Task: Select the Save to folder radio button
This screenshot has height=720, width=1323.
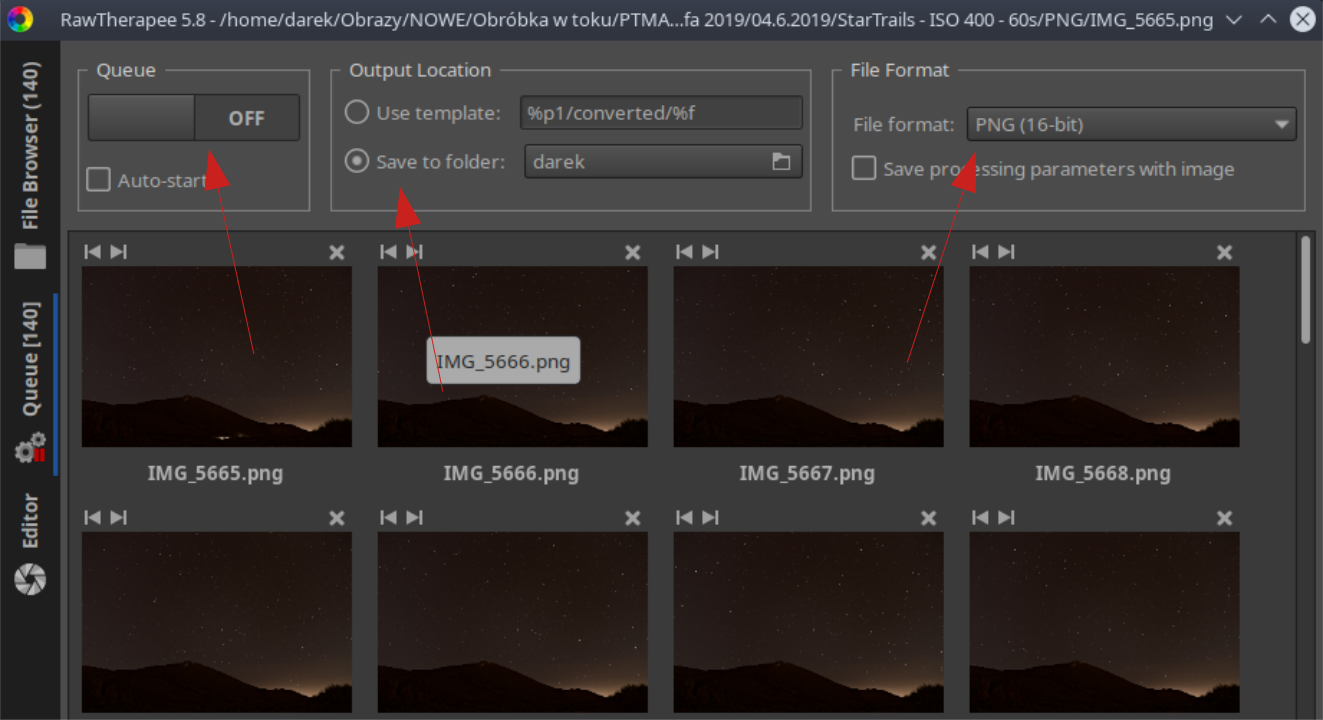Action: (357, 161)
